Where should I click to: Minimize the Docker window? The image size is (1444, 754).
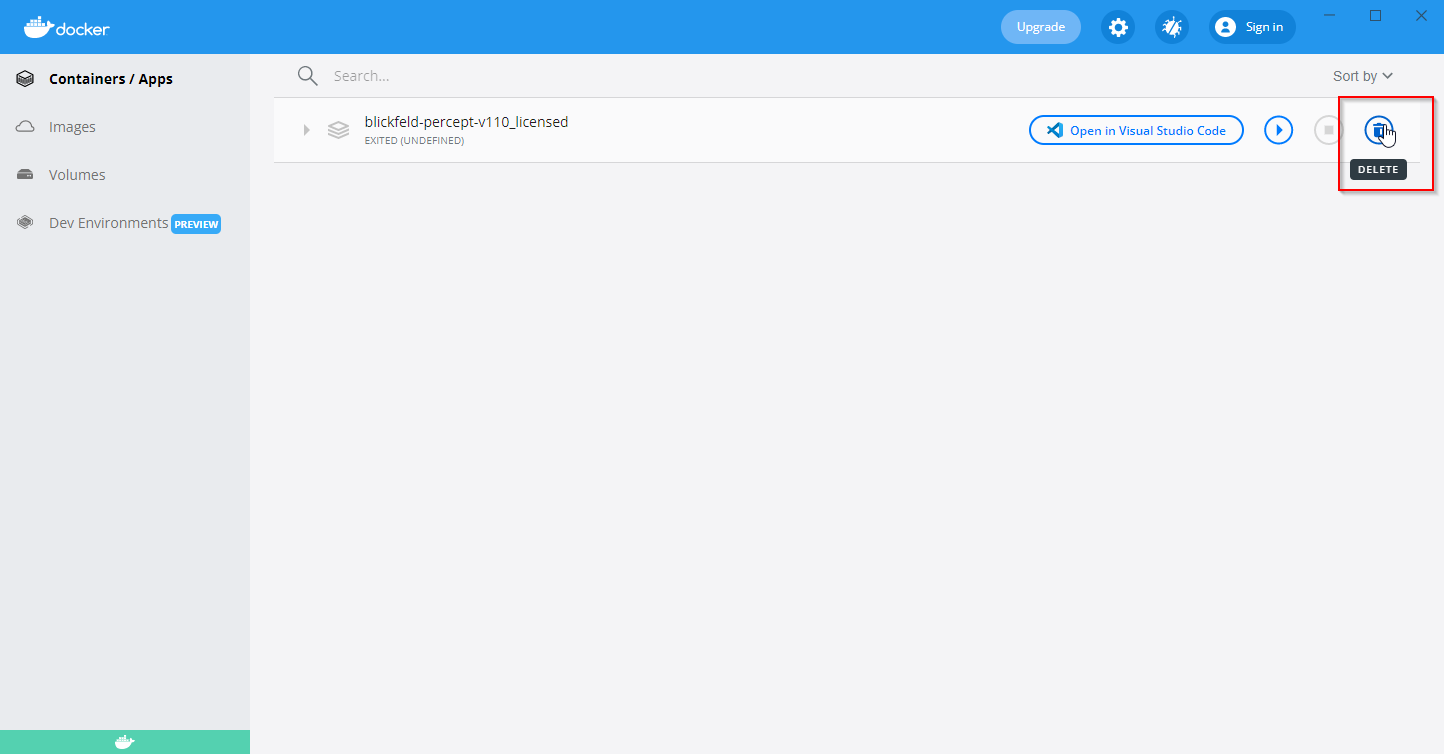tap(1329, 15)
